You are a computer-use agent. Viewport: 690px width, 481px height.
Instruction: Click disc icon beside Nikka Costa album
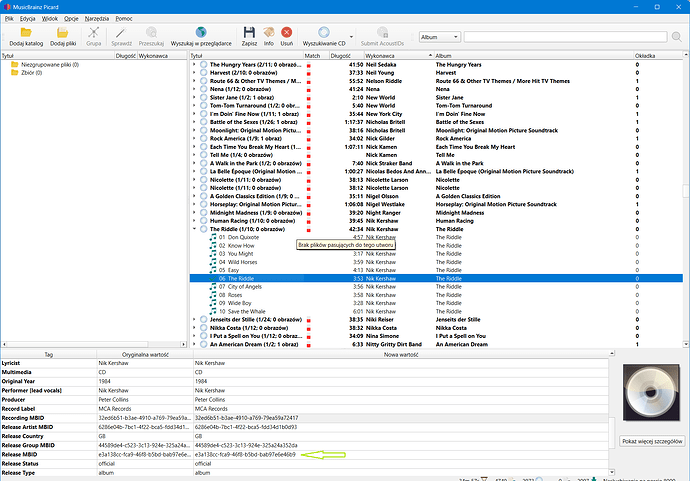(204, 328)
